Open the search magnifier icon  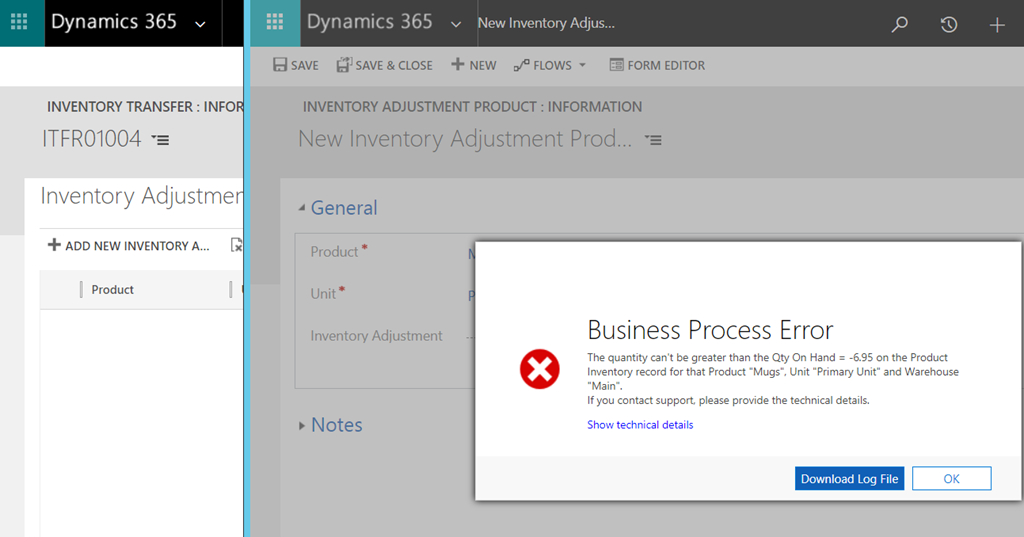(x=899, y=24)
